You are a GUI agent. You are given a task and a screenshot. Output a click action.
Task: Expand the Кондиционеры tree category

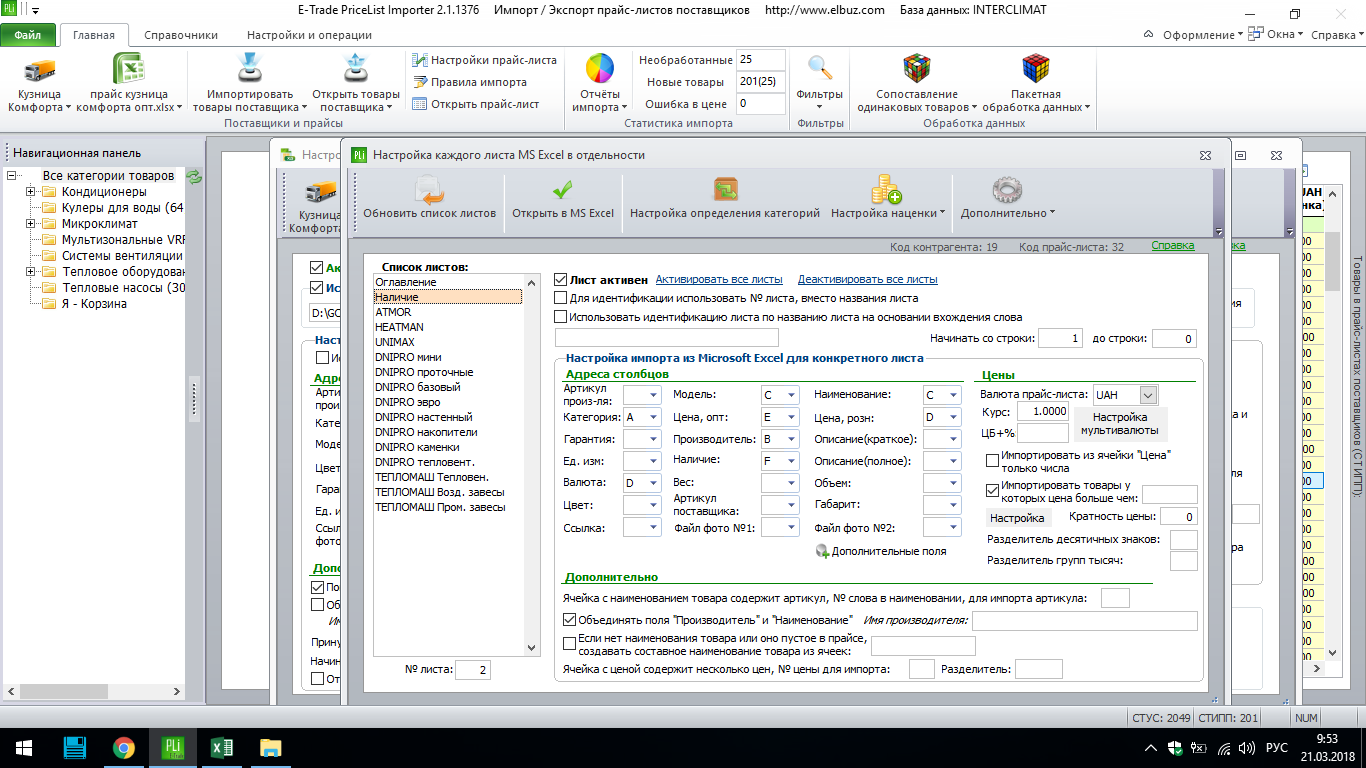tap(31, 192)
